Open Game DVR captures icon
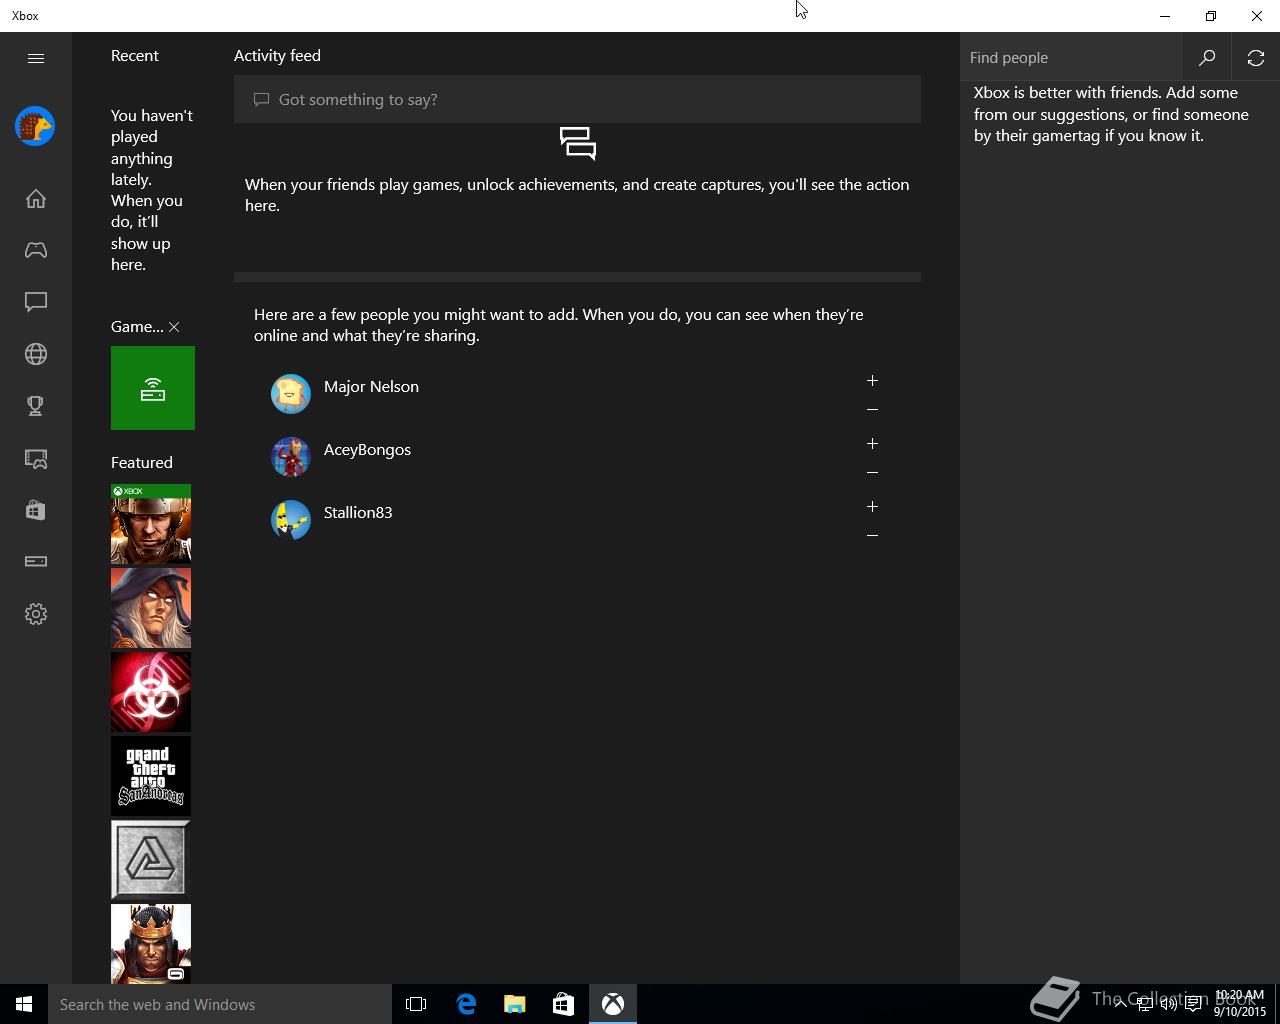This screenshot has width=1280, height=1024. [36, 458]
